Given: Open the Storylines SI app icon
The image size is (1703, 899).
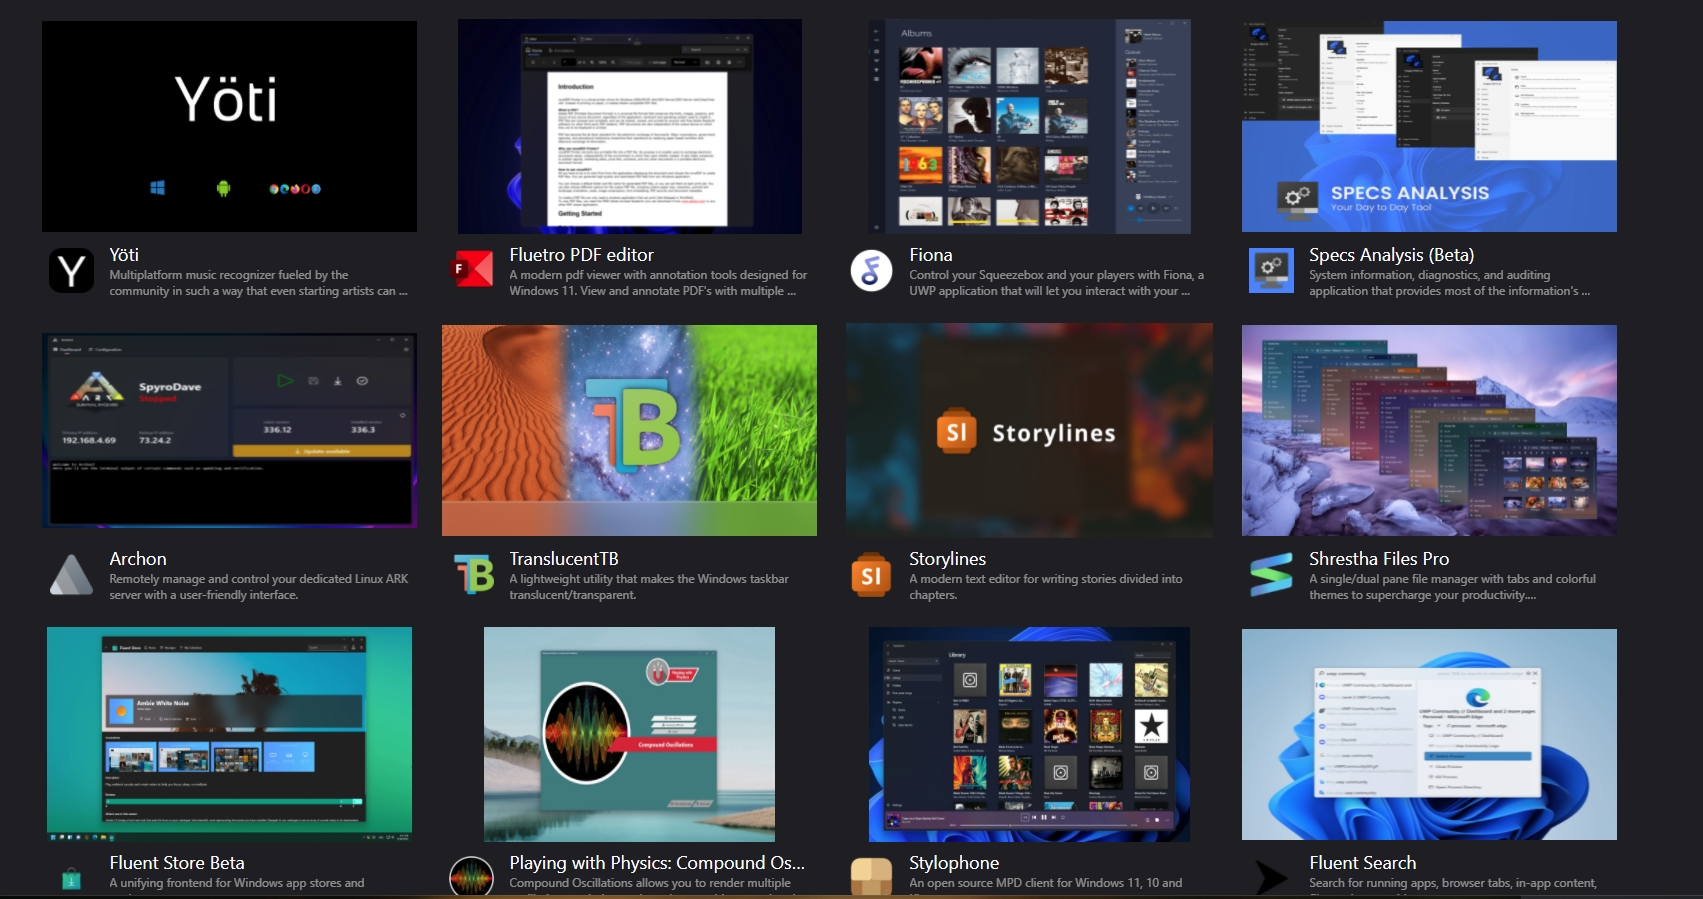Looking at the screenshot, I should click(871, 575).
